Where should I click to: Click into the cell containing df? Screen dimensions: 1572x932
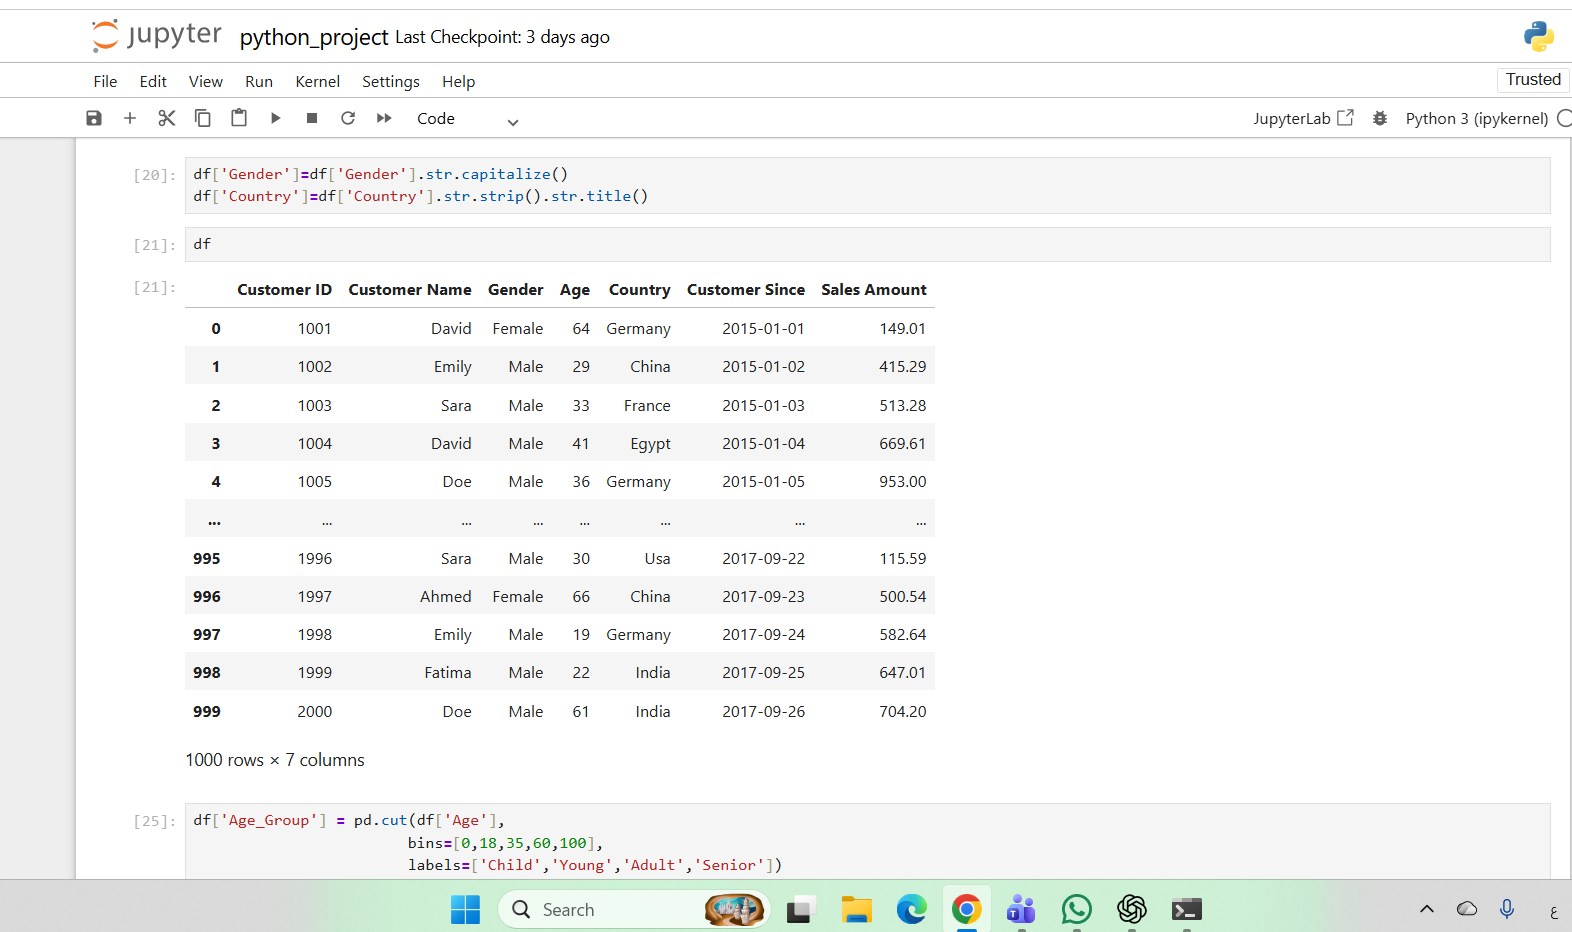pyautogui.click(x=860, y=244)
